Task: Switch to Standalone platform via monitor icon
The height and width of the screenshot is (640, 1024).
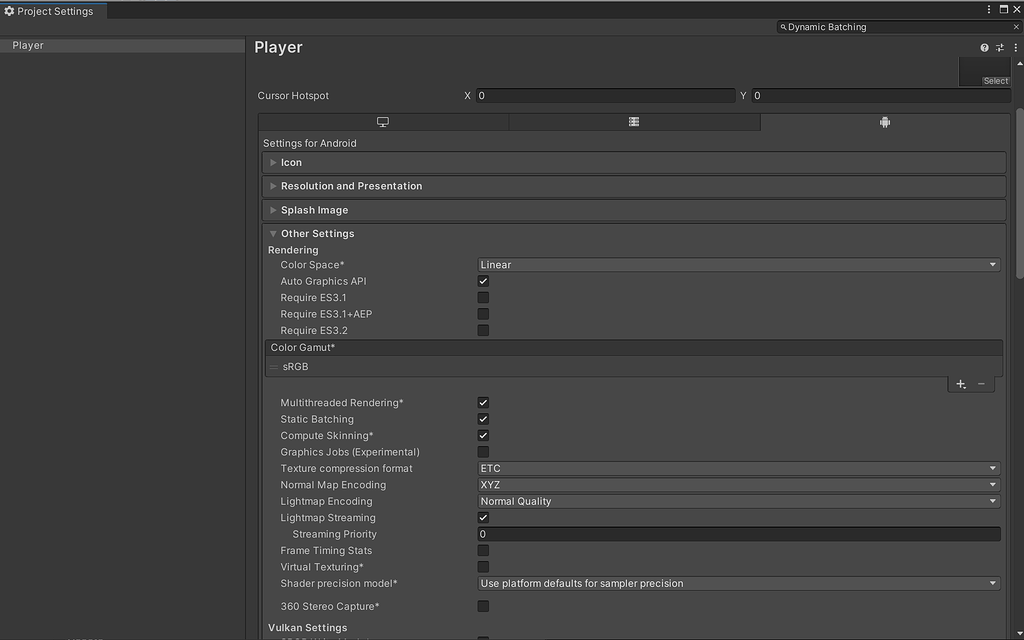Action: (x=383, y=120)
